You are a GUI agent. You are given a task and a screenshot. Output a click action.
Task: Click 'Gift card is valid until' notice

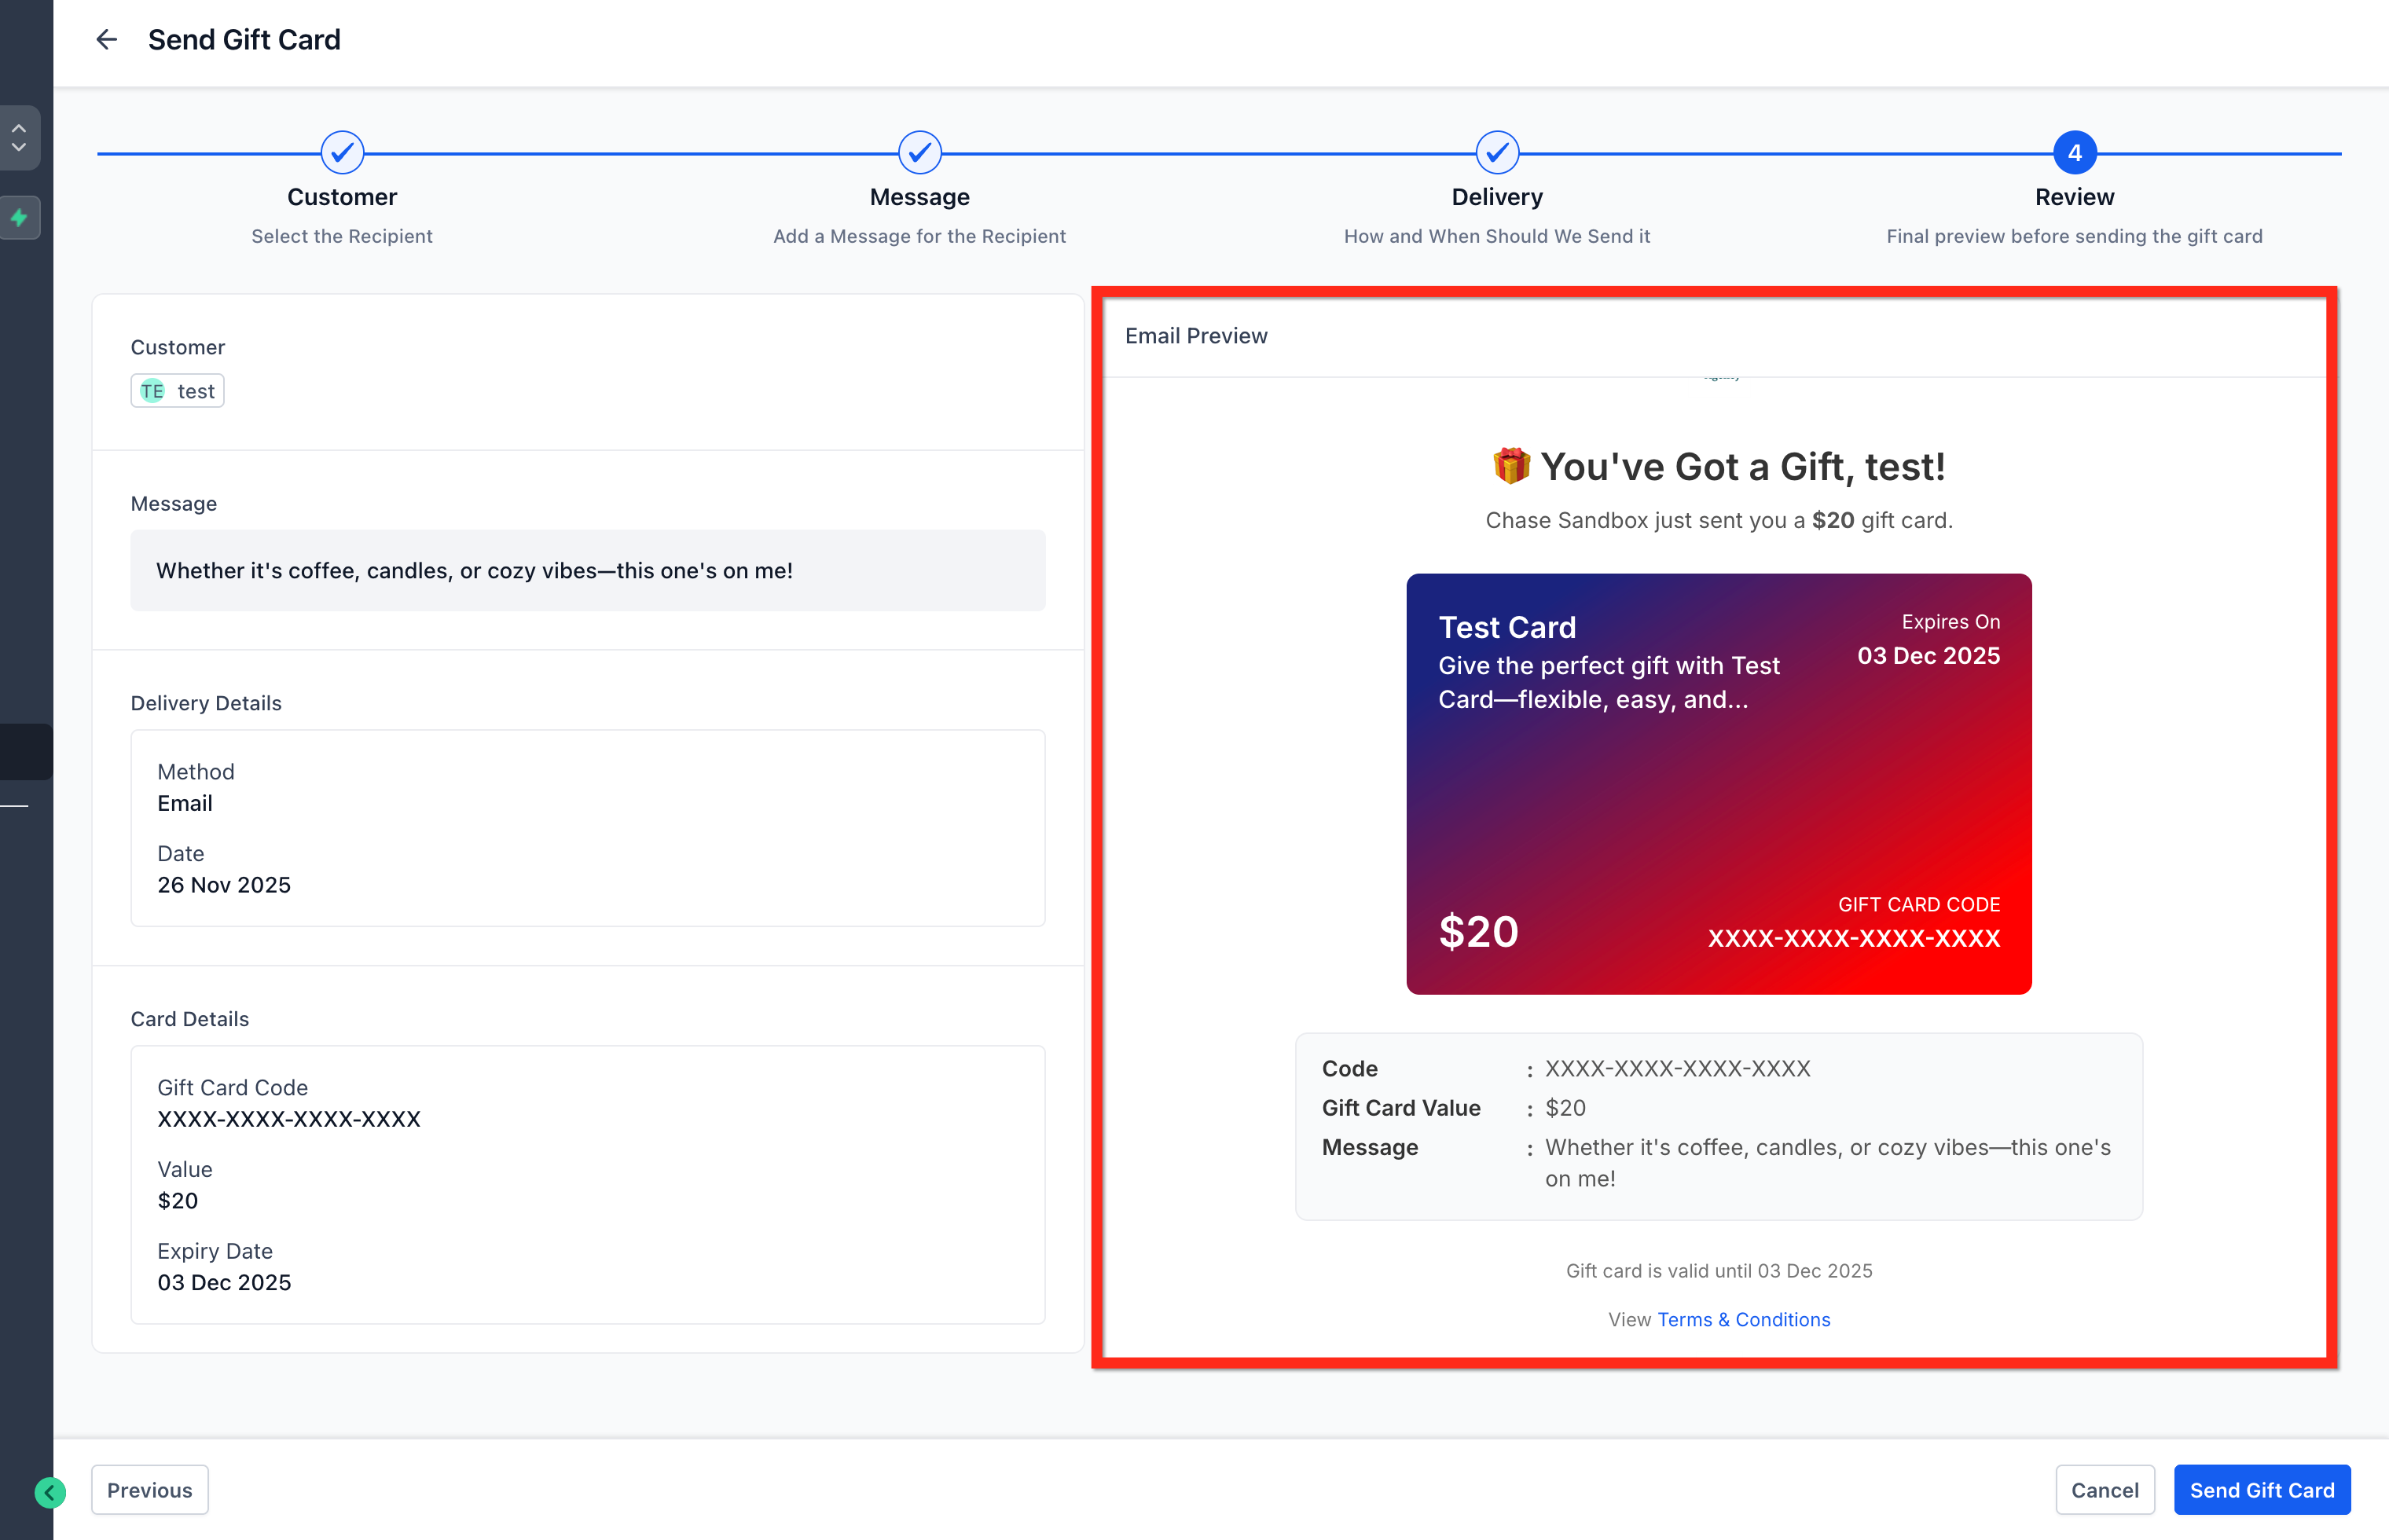point(1719,1270)
